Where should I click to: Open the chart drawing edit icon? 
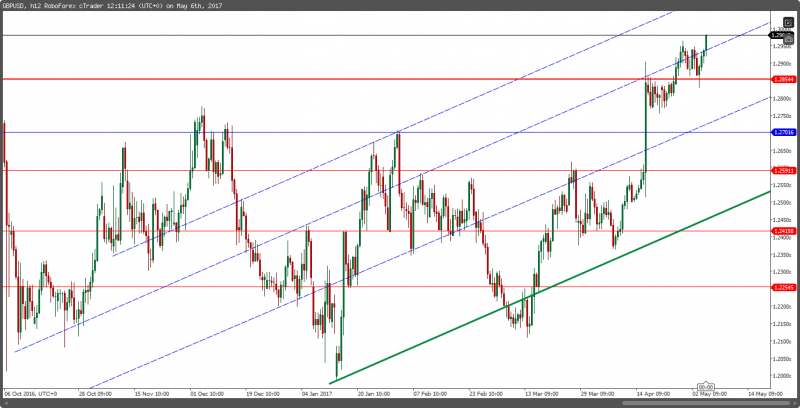pos(788,23)
